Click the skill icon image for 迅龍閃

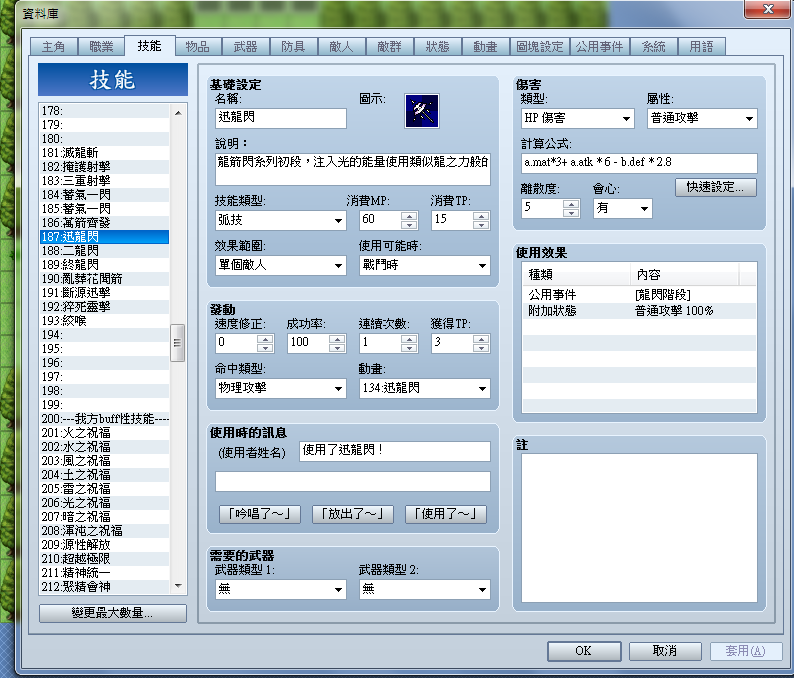(421, 111)
